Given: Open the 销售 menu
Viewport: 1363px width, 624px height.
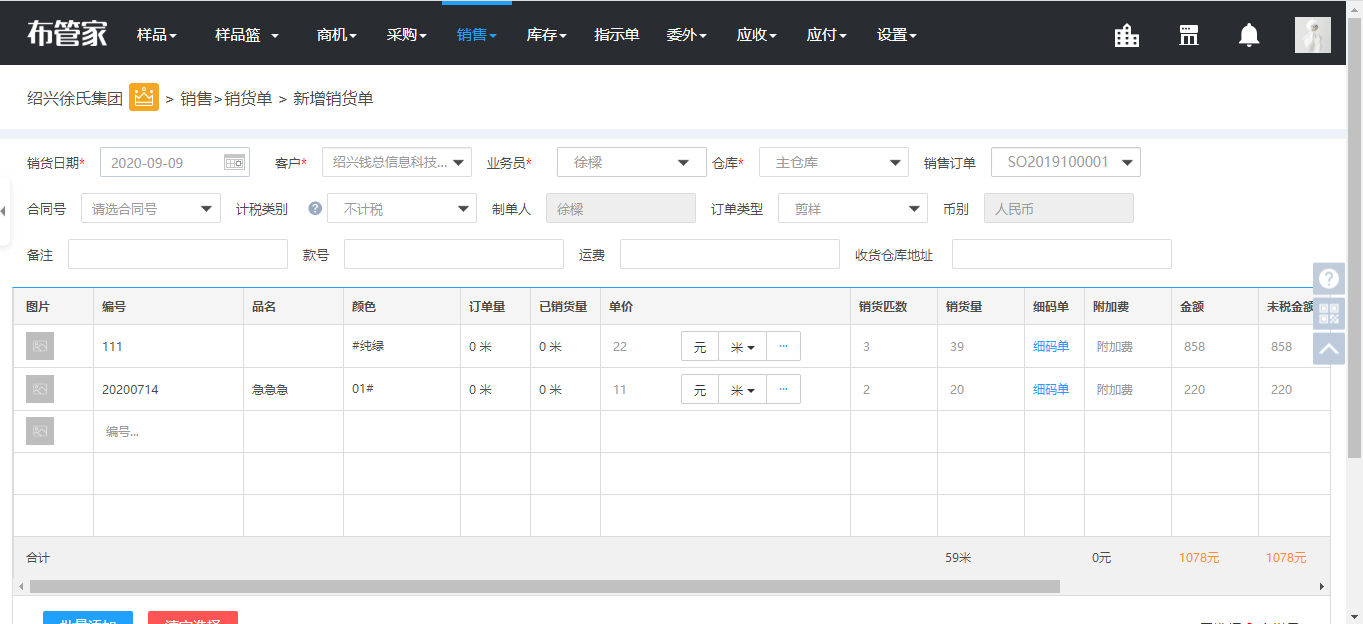Looking at the screenshot, I should click(477, 35).
